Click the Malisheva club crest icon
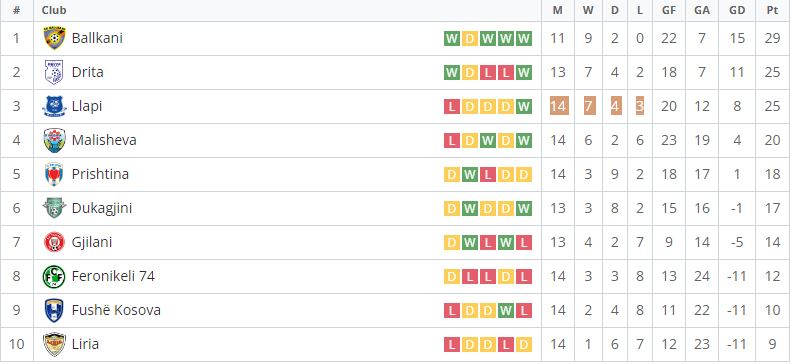 54,140
